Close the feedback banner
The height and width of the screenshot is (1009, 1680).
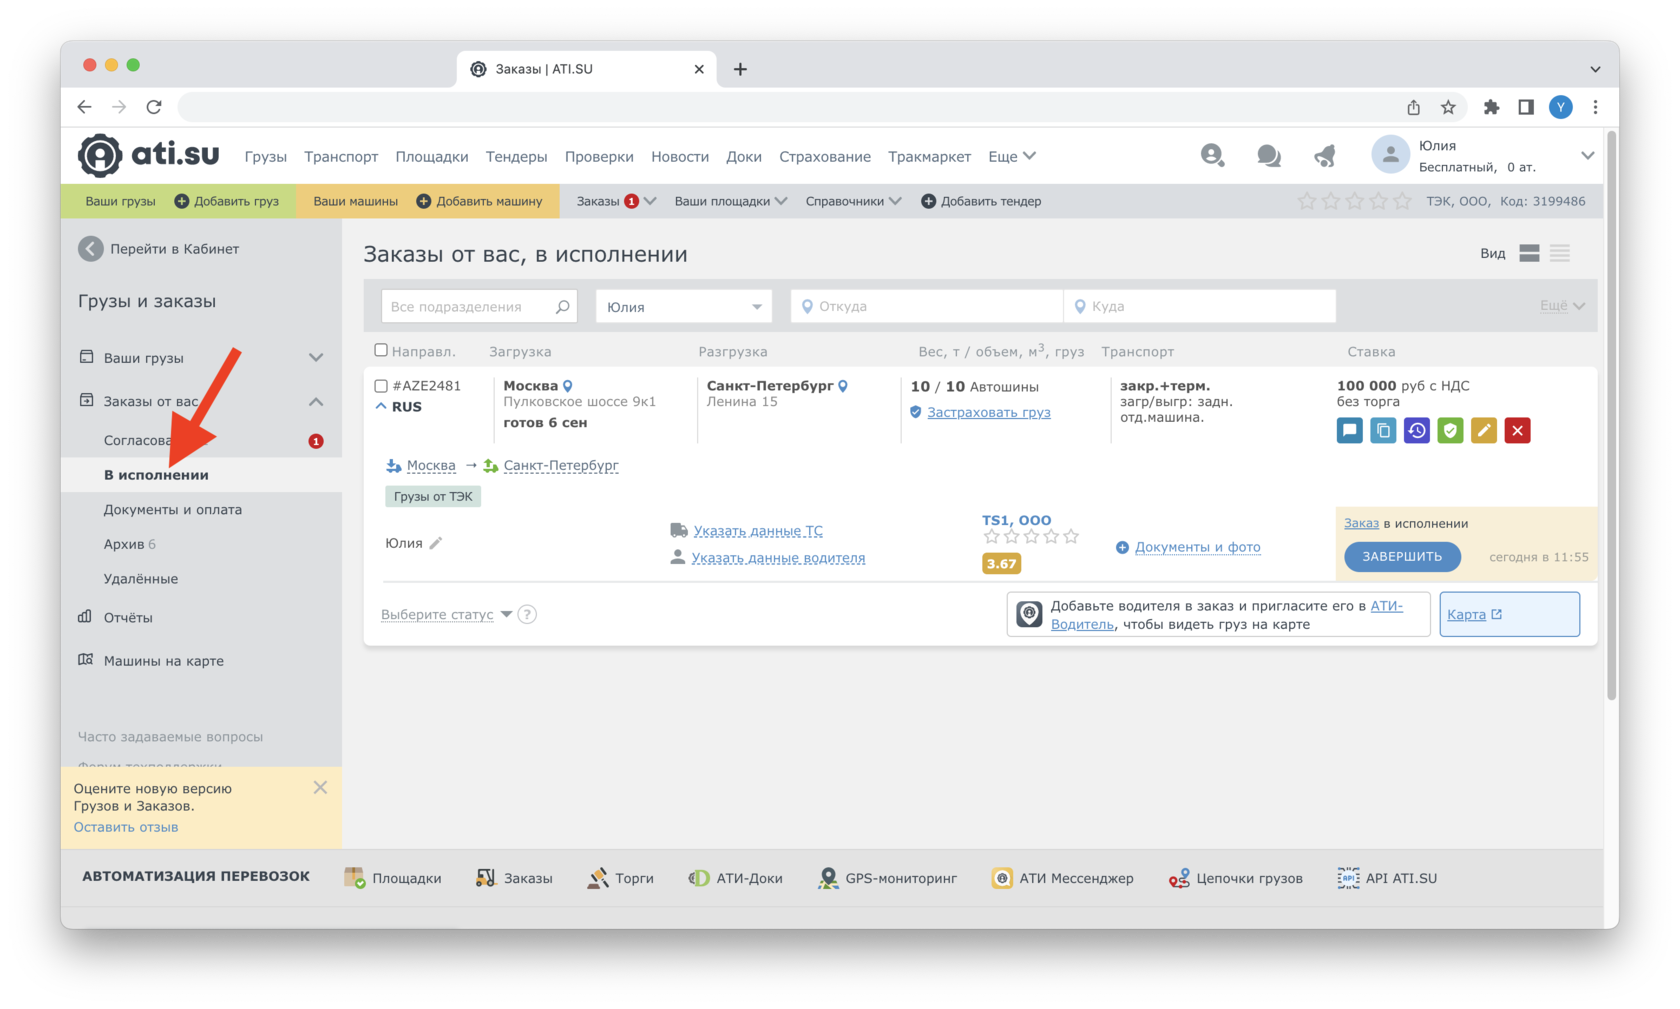pos(320,787)
